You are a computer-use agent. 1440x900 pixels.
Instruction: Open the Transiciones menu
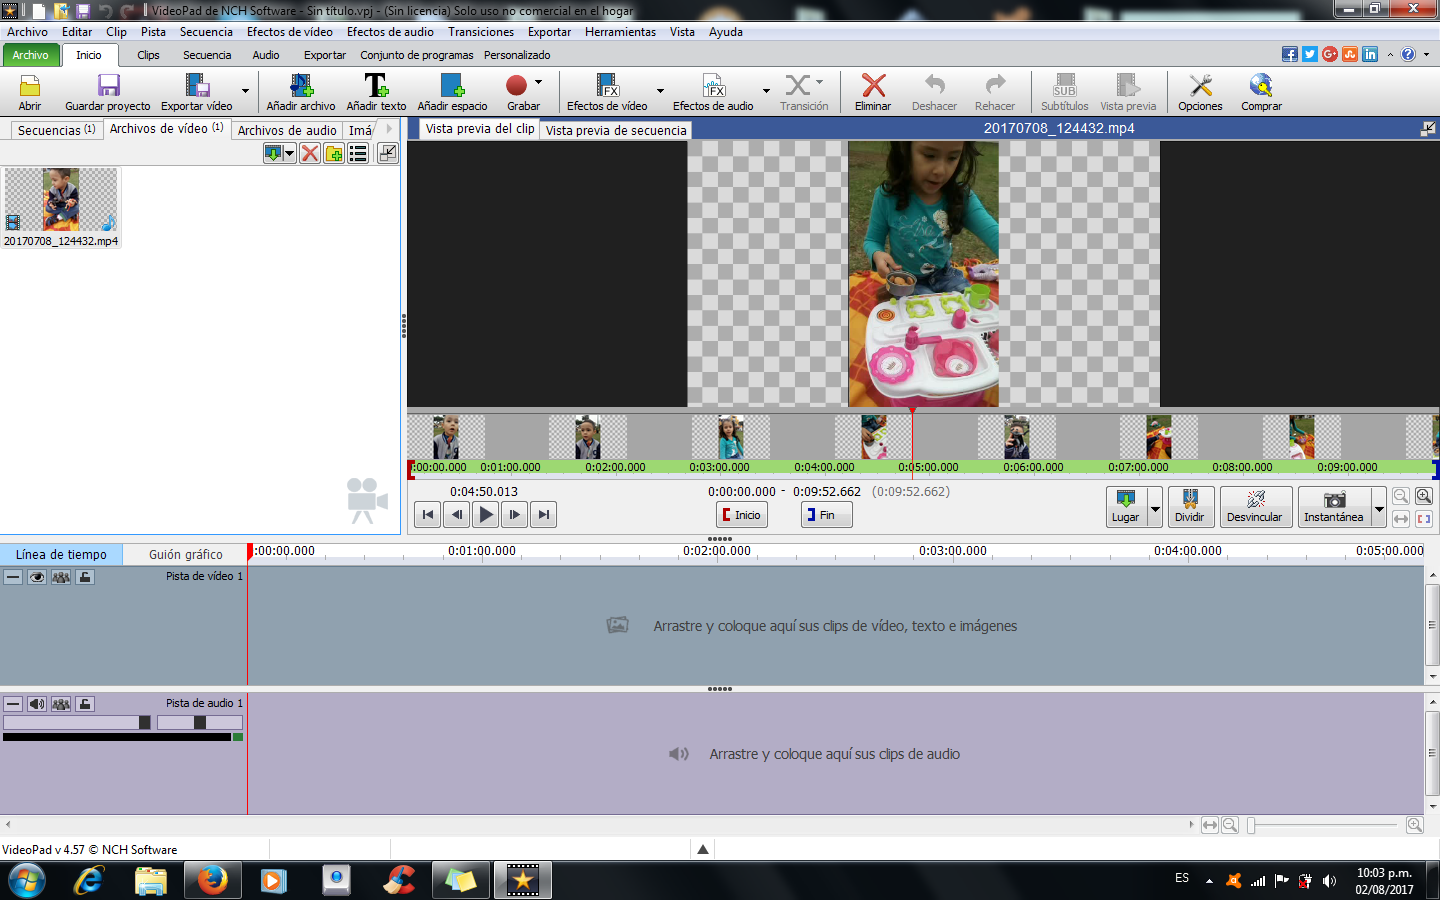click(481, 32)
